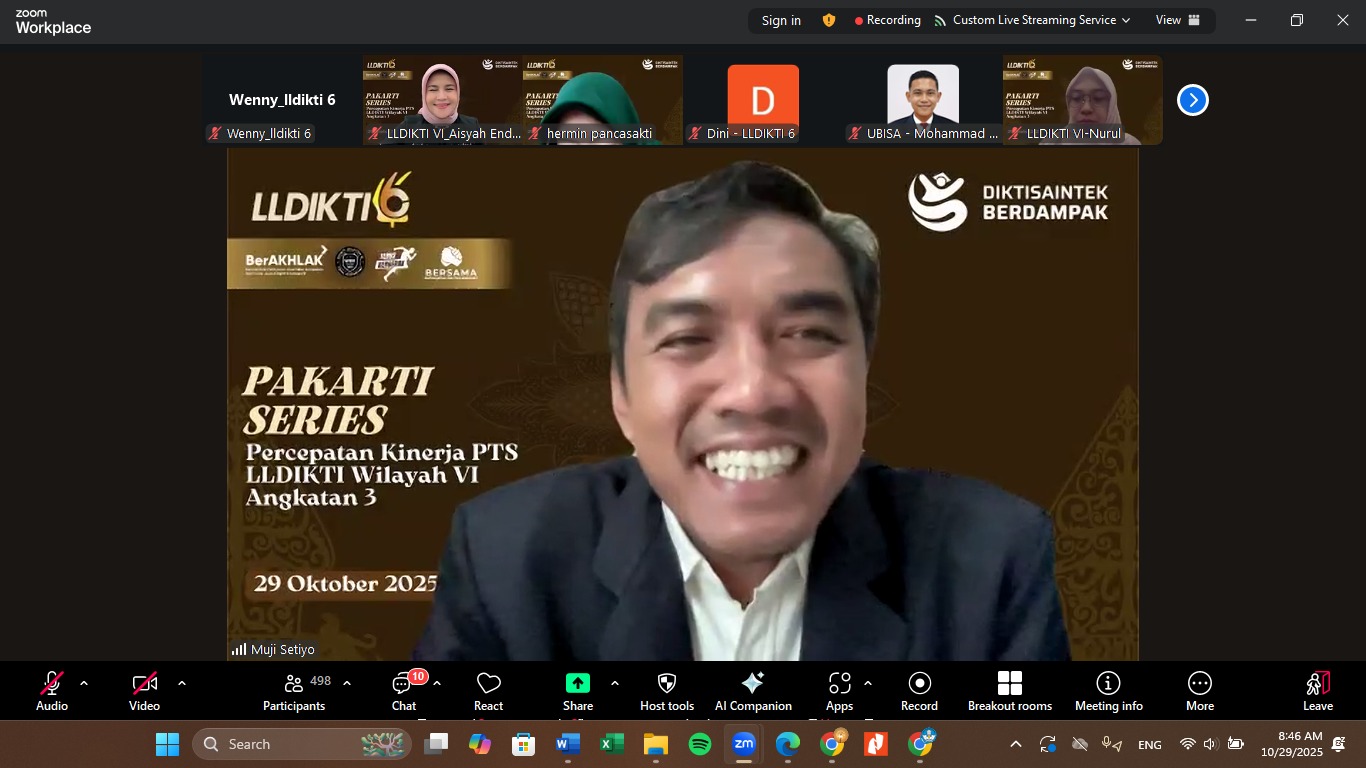Show next participants with blue arrow

pyautogui.click(x=1192, y=100)
